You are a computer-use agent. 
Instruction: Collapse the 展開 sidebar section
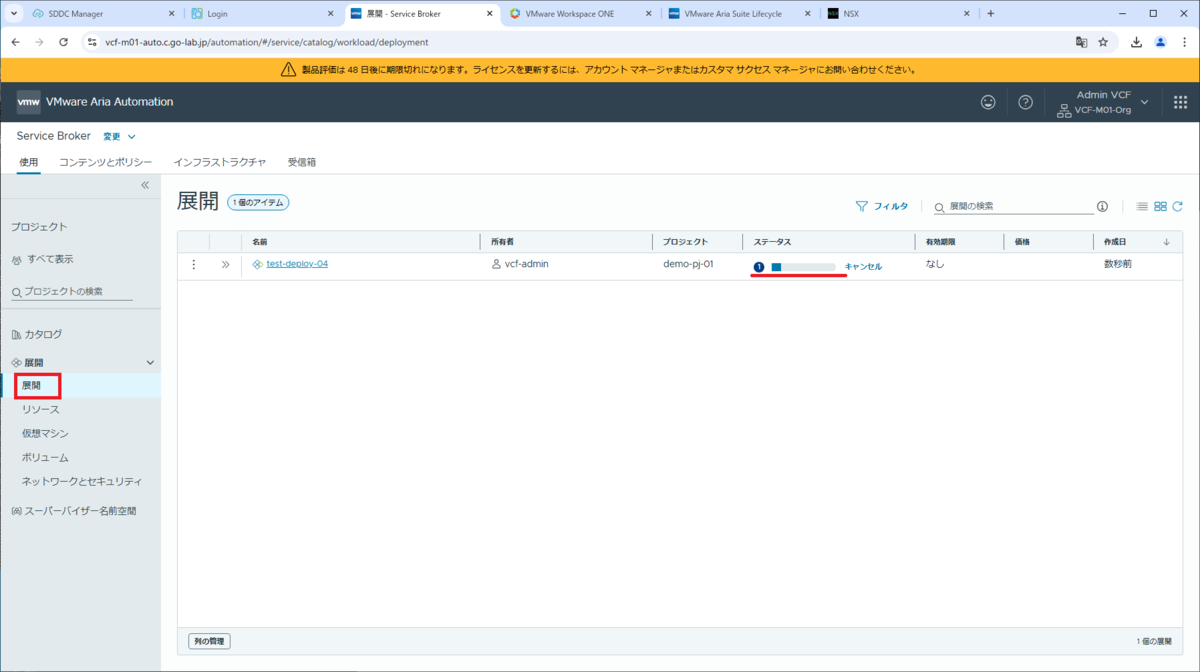[x=151, y=362]
